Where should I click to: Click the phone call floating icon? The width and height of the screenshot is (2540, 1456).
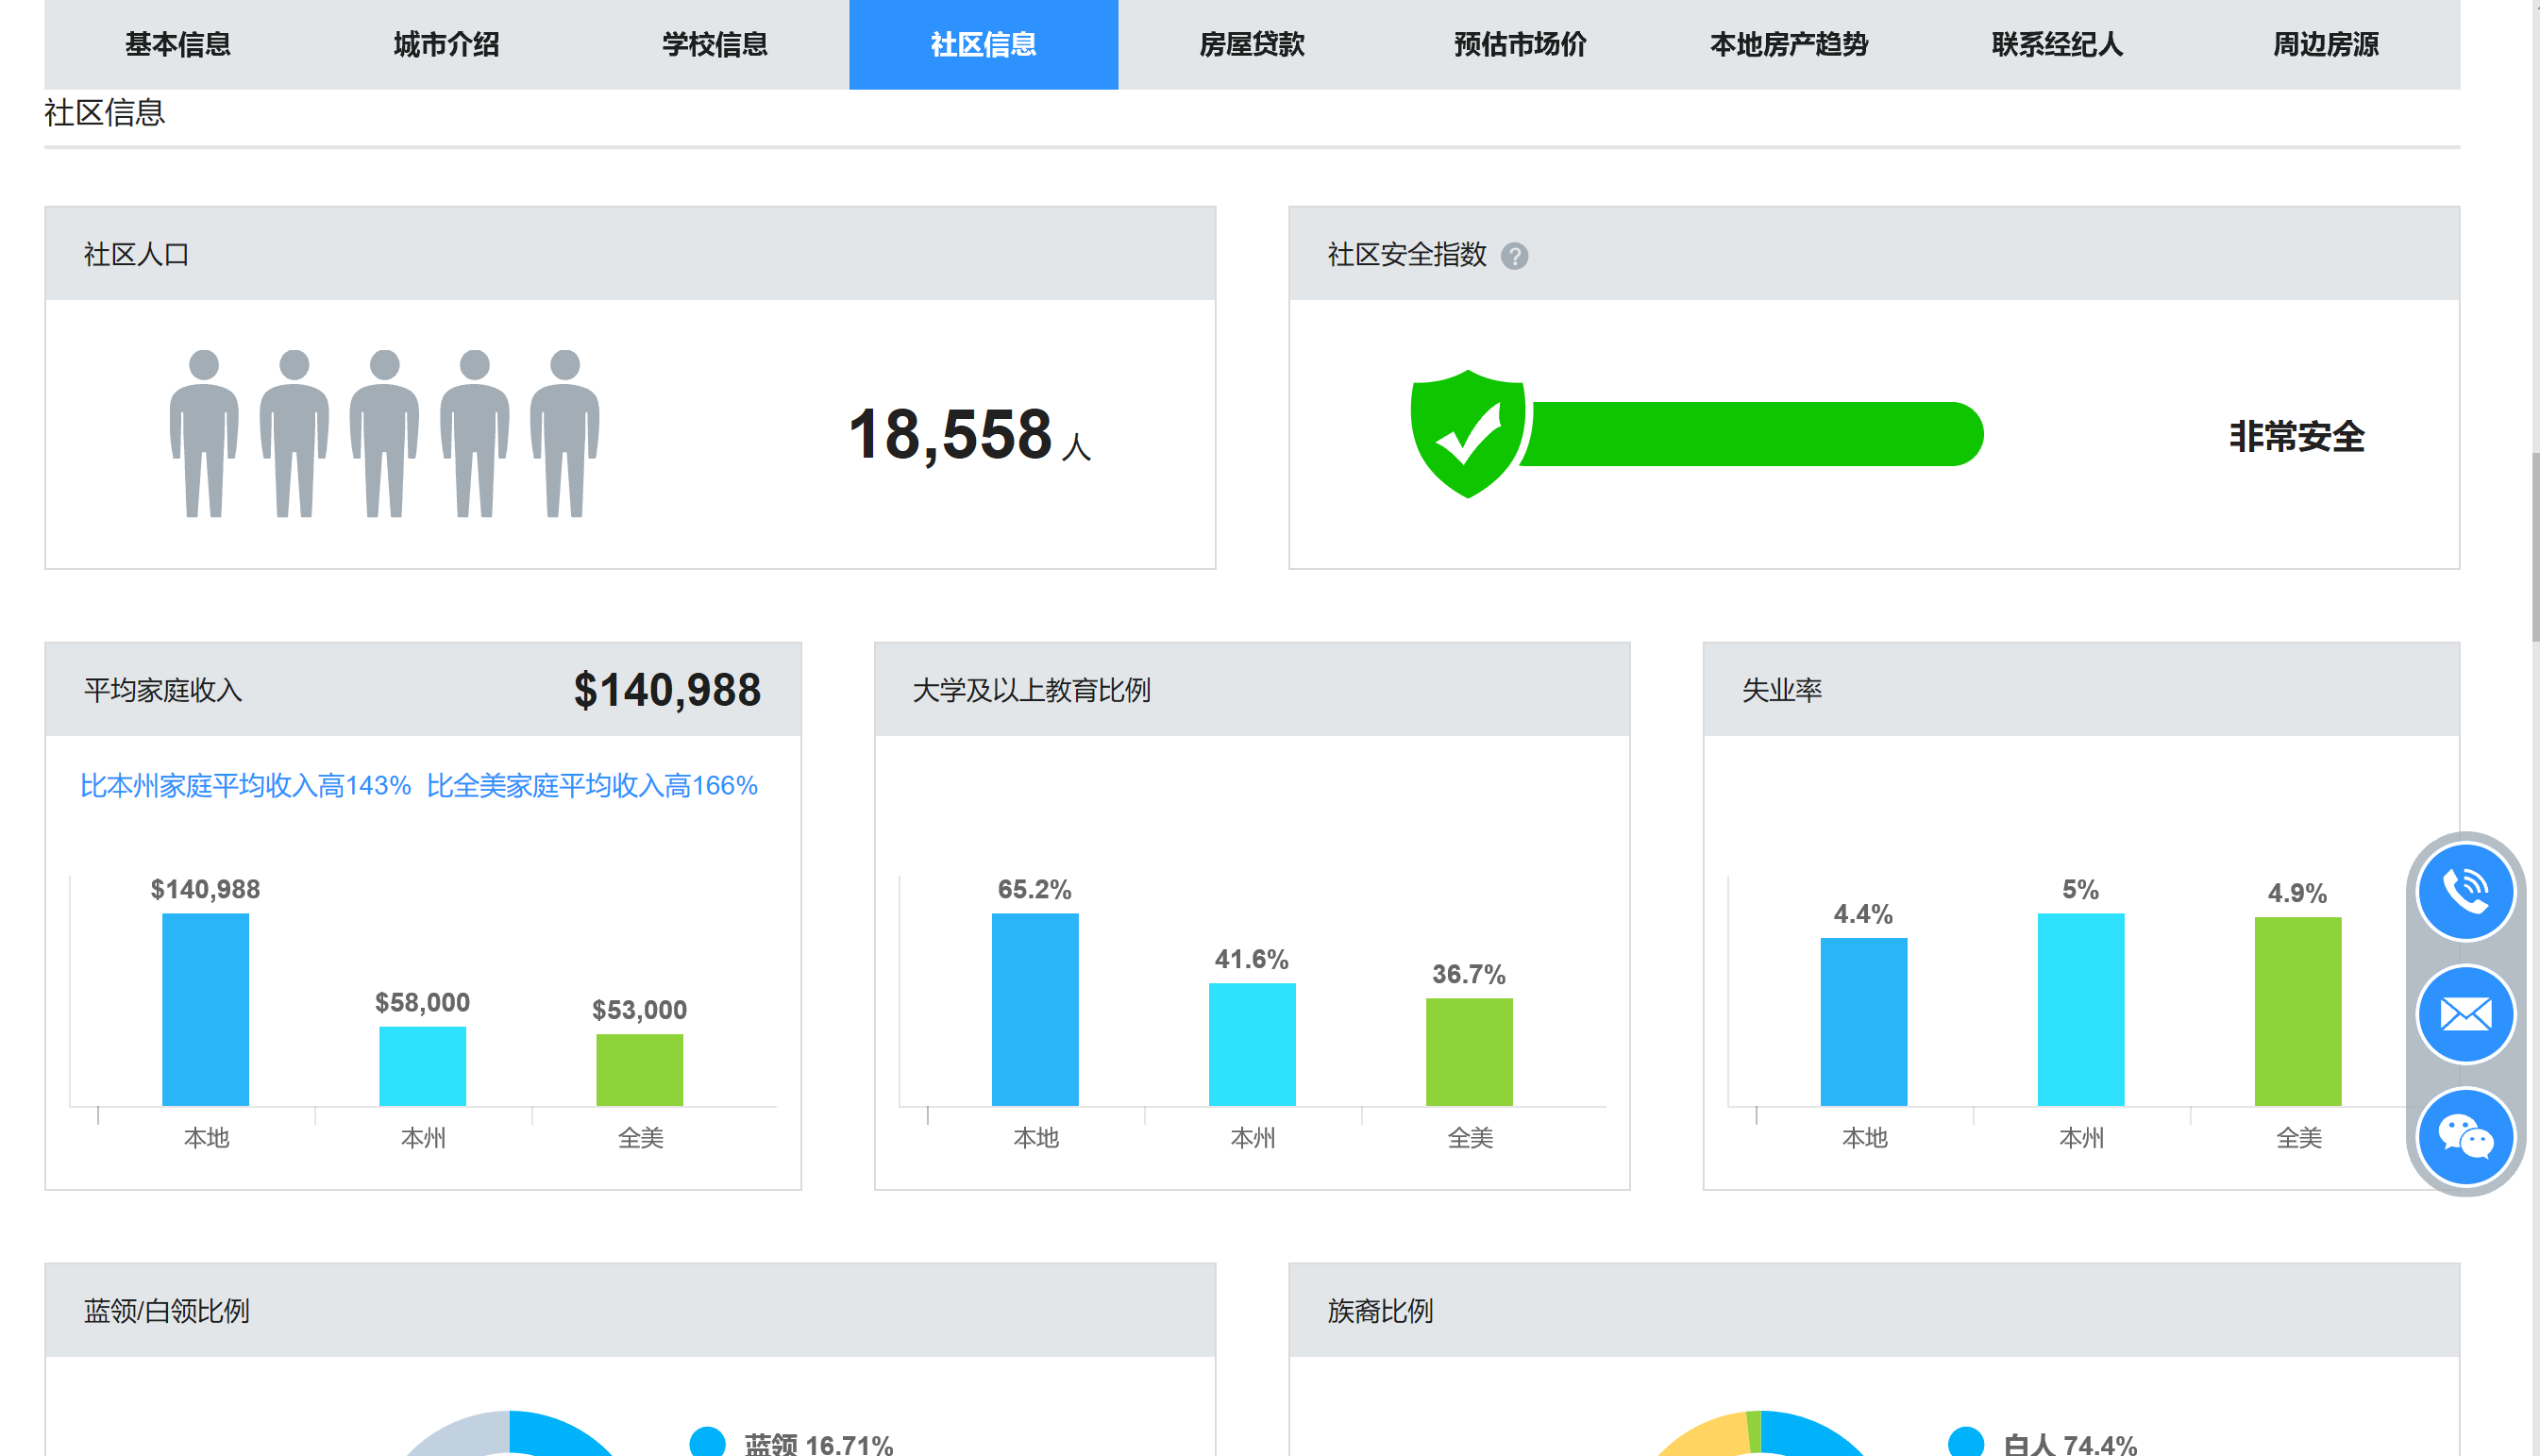(2465, 891)
